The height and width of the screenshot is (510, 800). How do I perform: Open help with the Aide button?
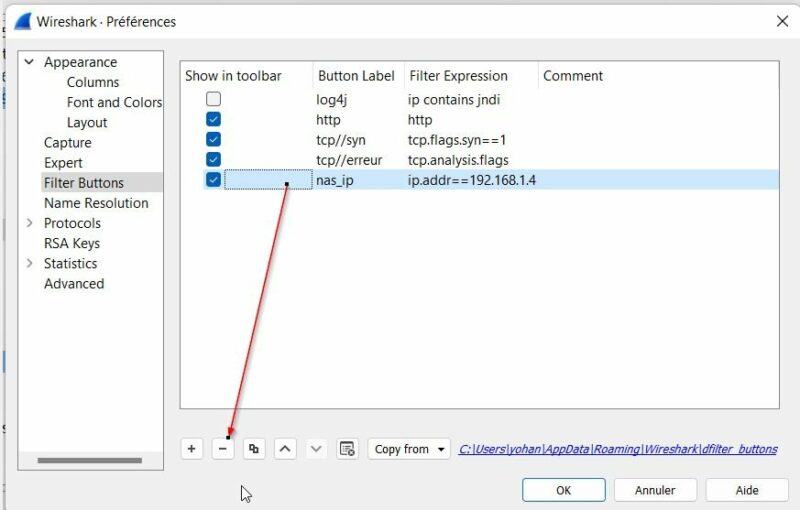pyautogui.click(x=747, y=490)
